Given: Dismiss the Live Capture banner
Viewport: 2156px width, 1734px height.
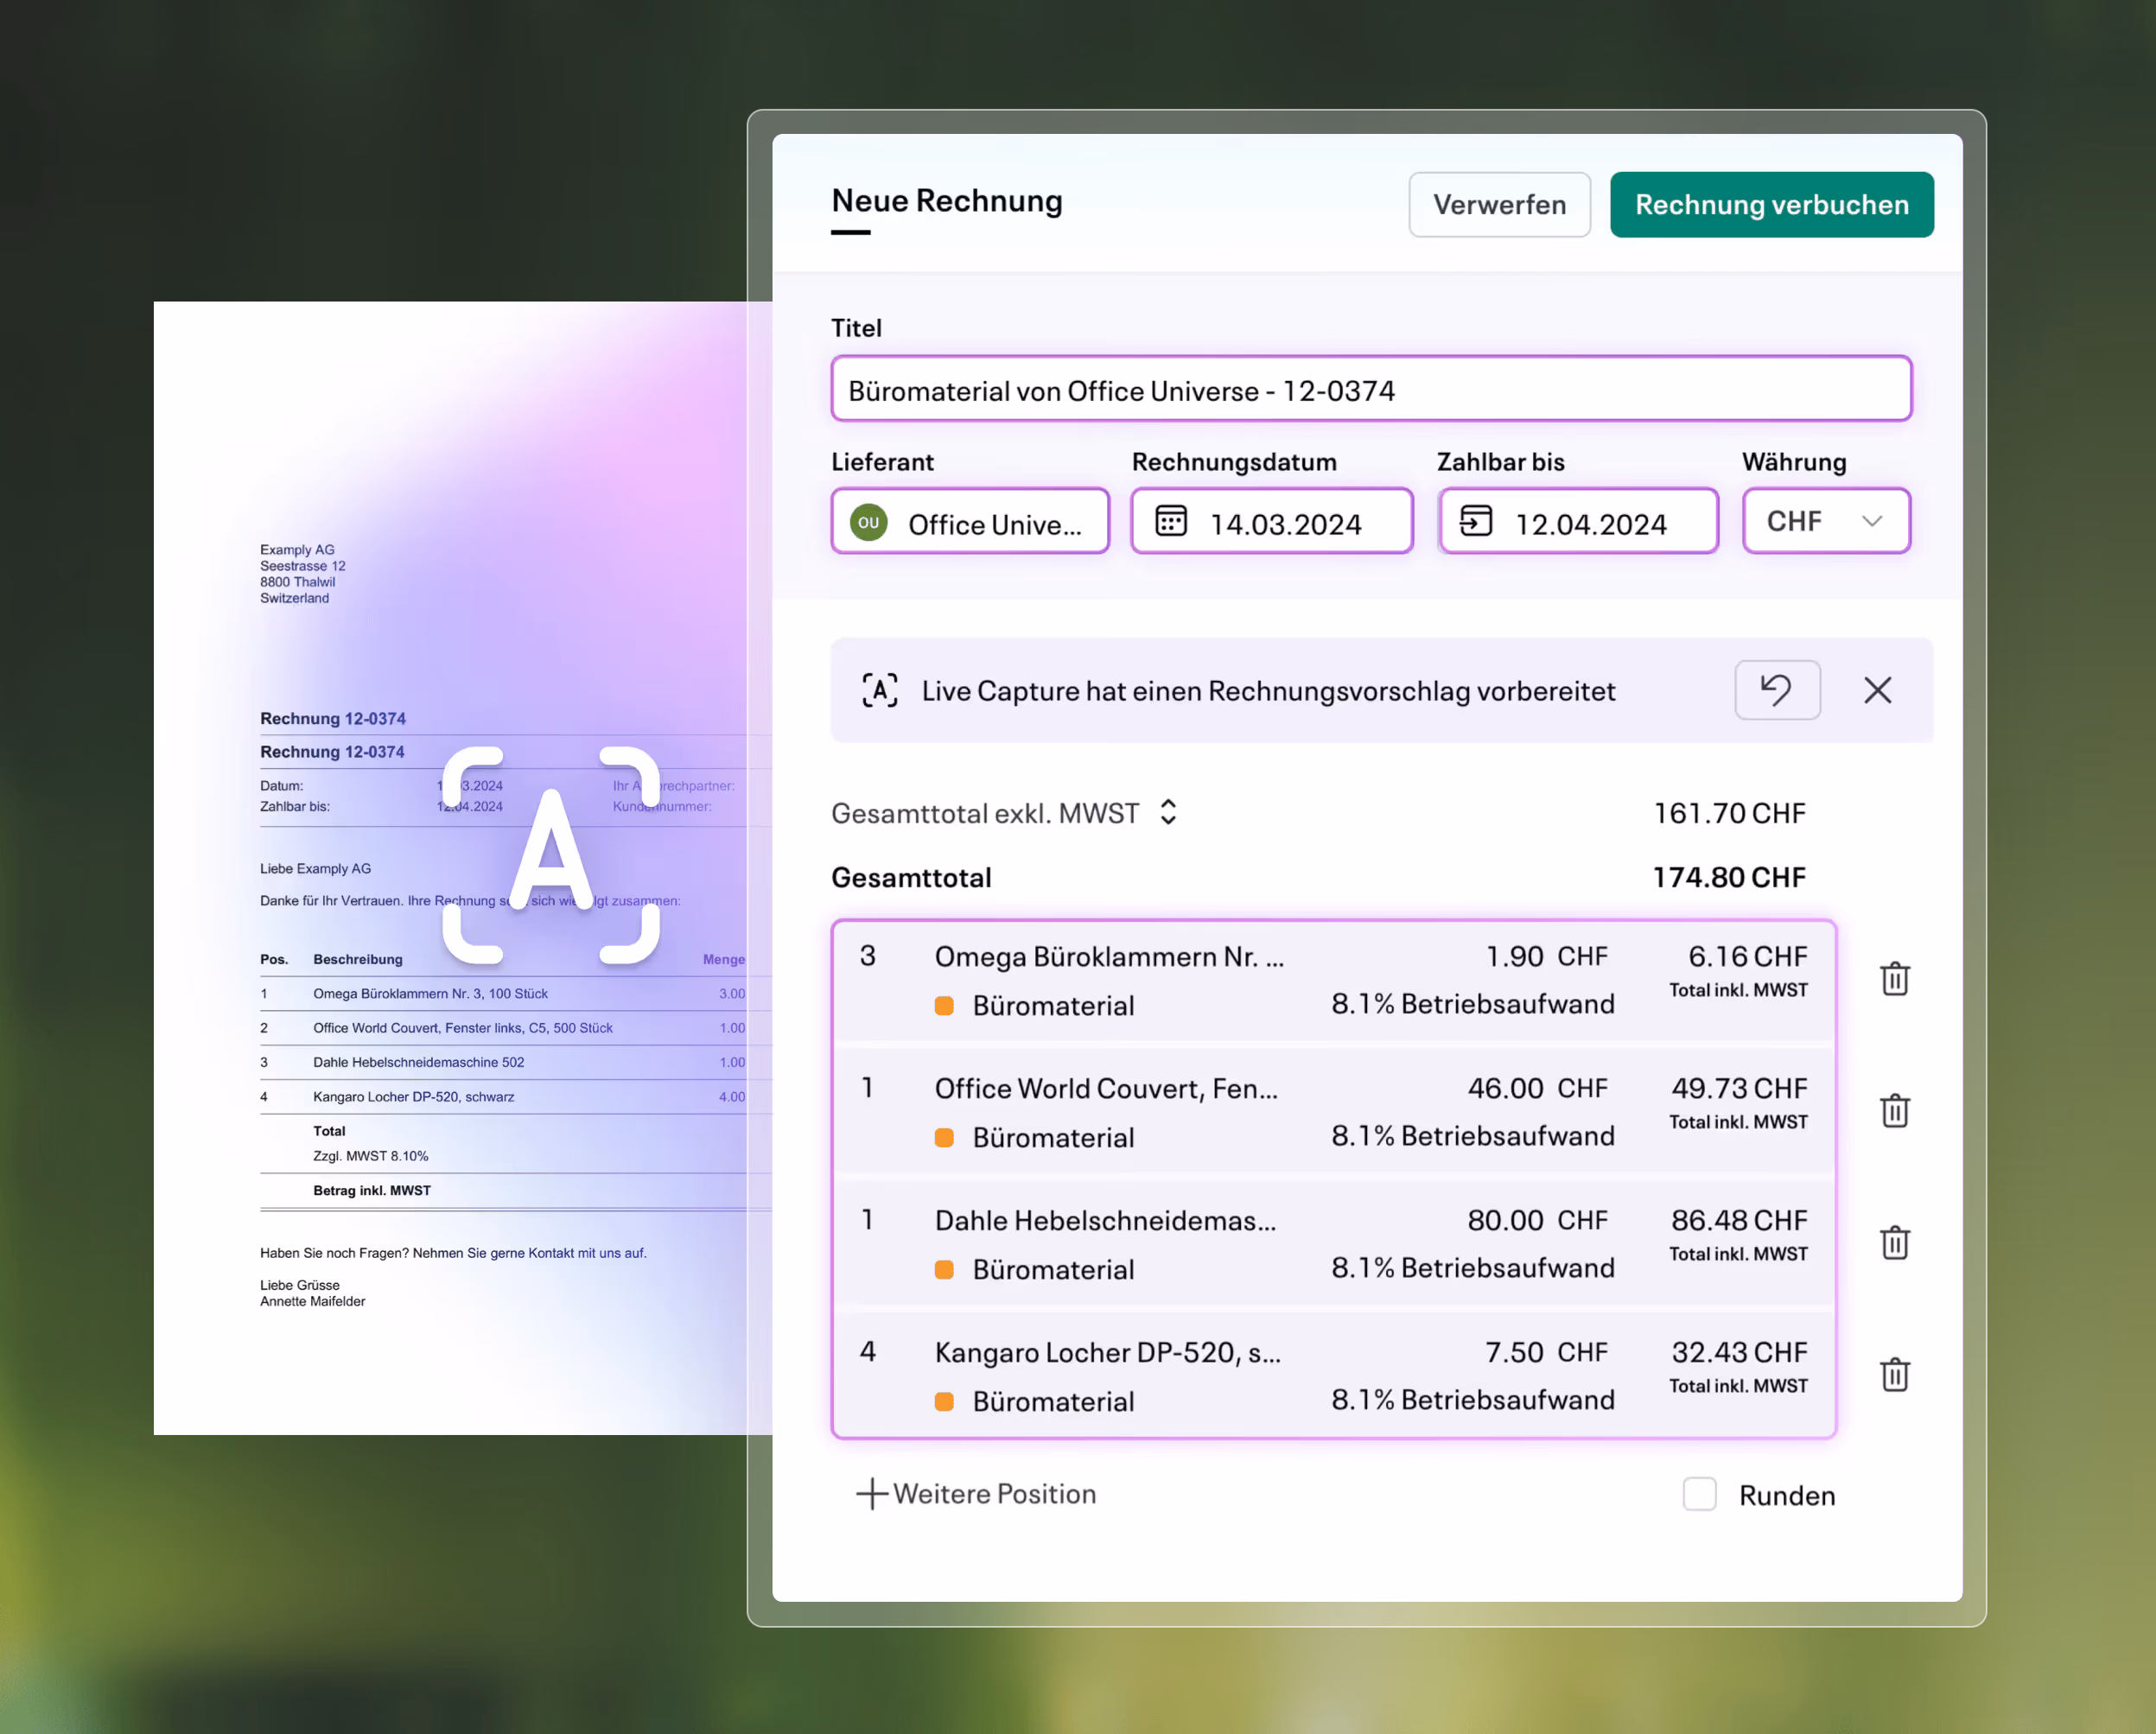Looking at the screenshot, I should click(x=1877, y=690).
